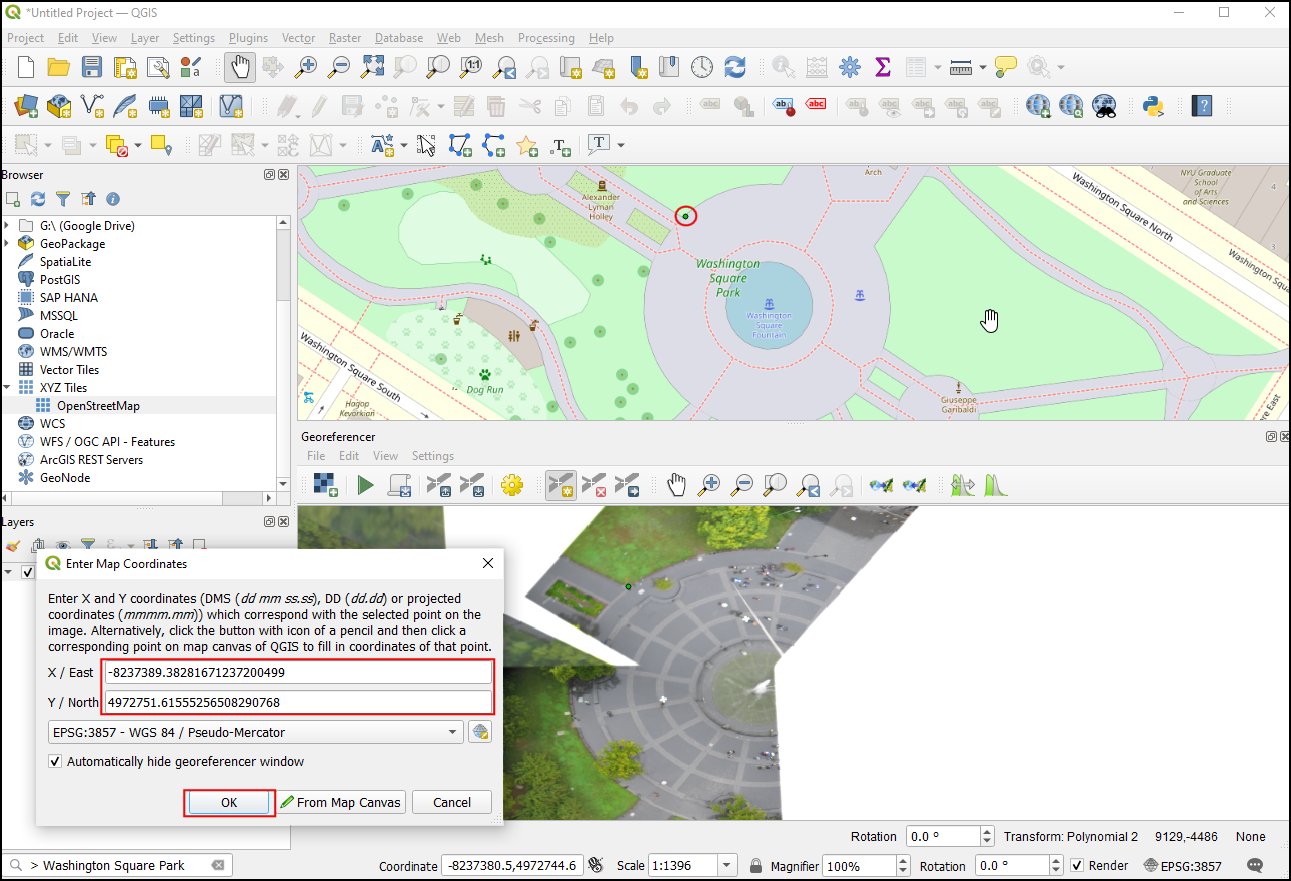Click the From Map Canvas button
Image resolution: width=1291 pixels, height=881 pixels.
341,802
